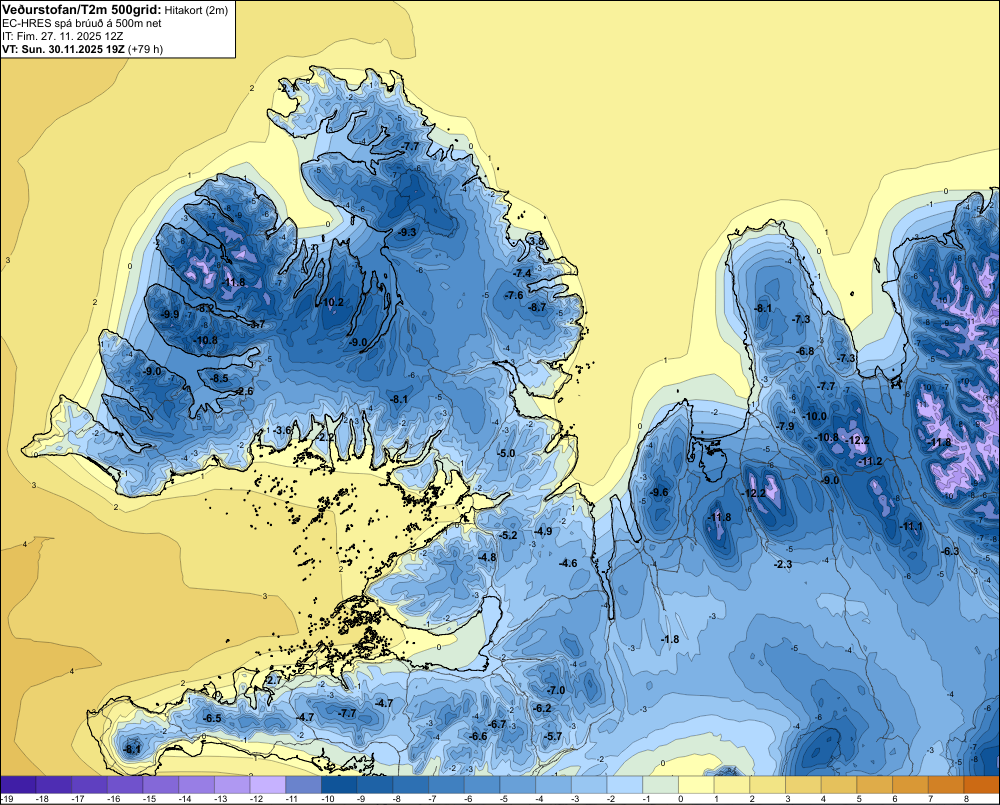Click the -6.6 temperature label
The image size is (1000, 805).
pyautogui.click(x=478, y=736)
